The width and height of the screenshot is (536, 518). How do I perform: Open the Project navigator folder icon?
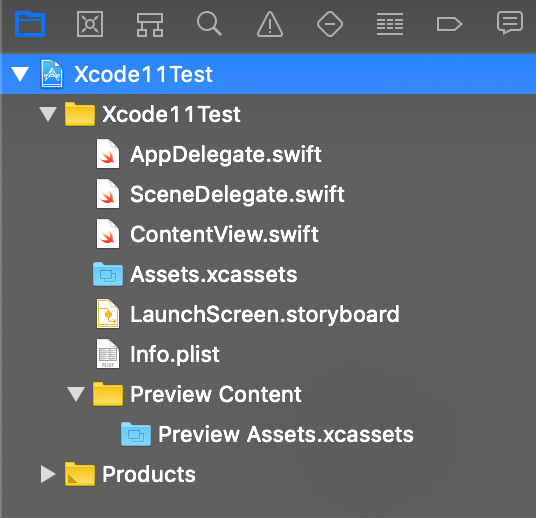coord(30,24)
